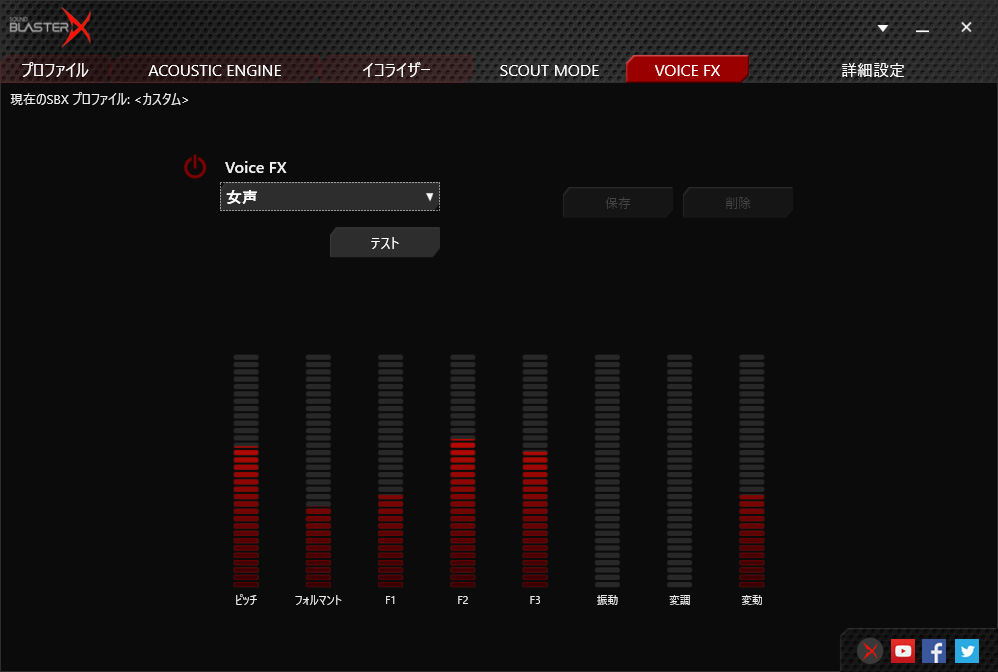Adjust the ピッチ slider bar
The width and height of the screenshot is (998, 672).
tap(246, 470)
